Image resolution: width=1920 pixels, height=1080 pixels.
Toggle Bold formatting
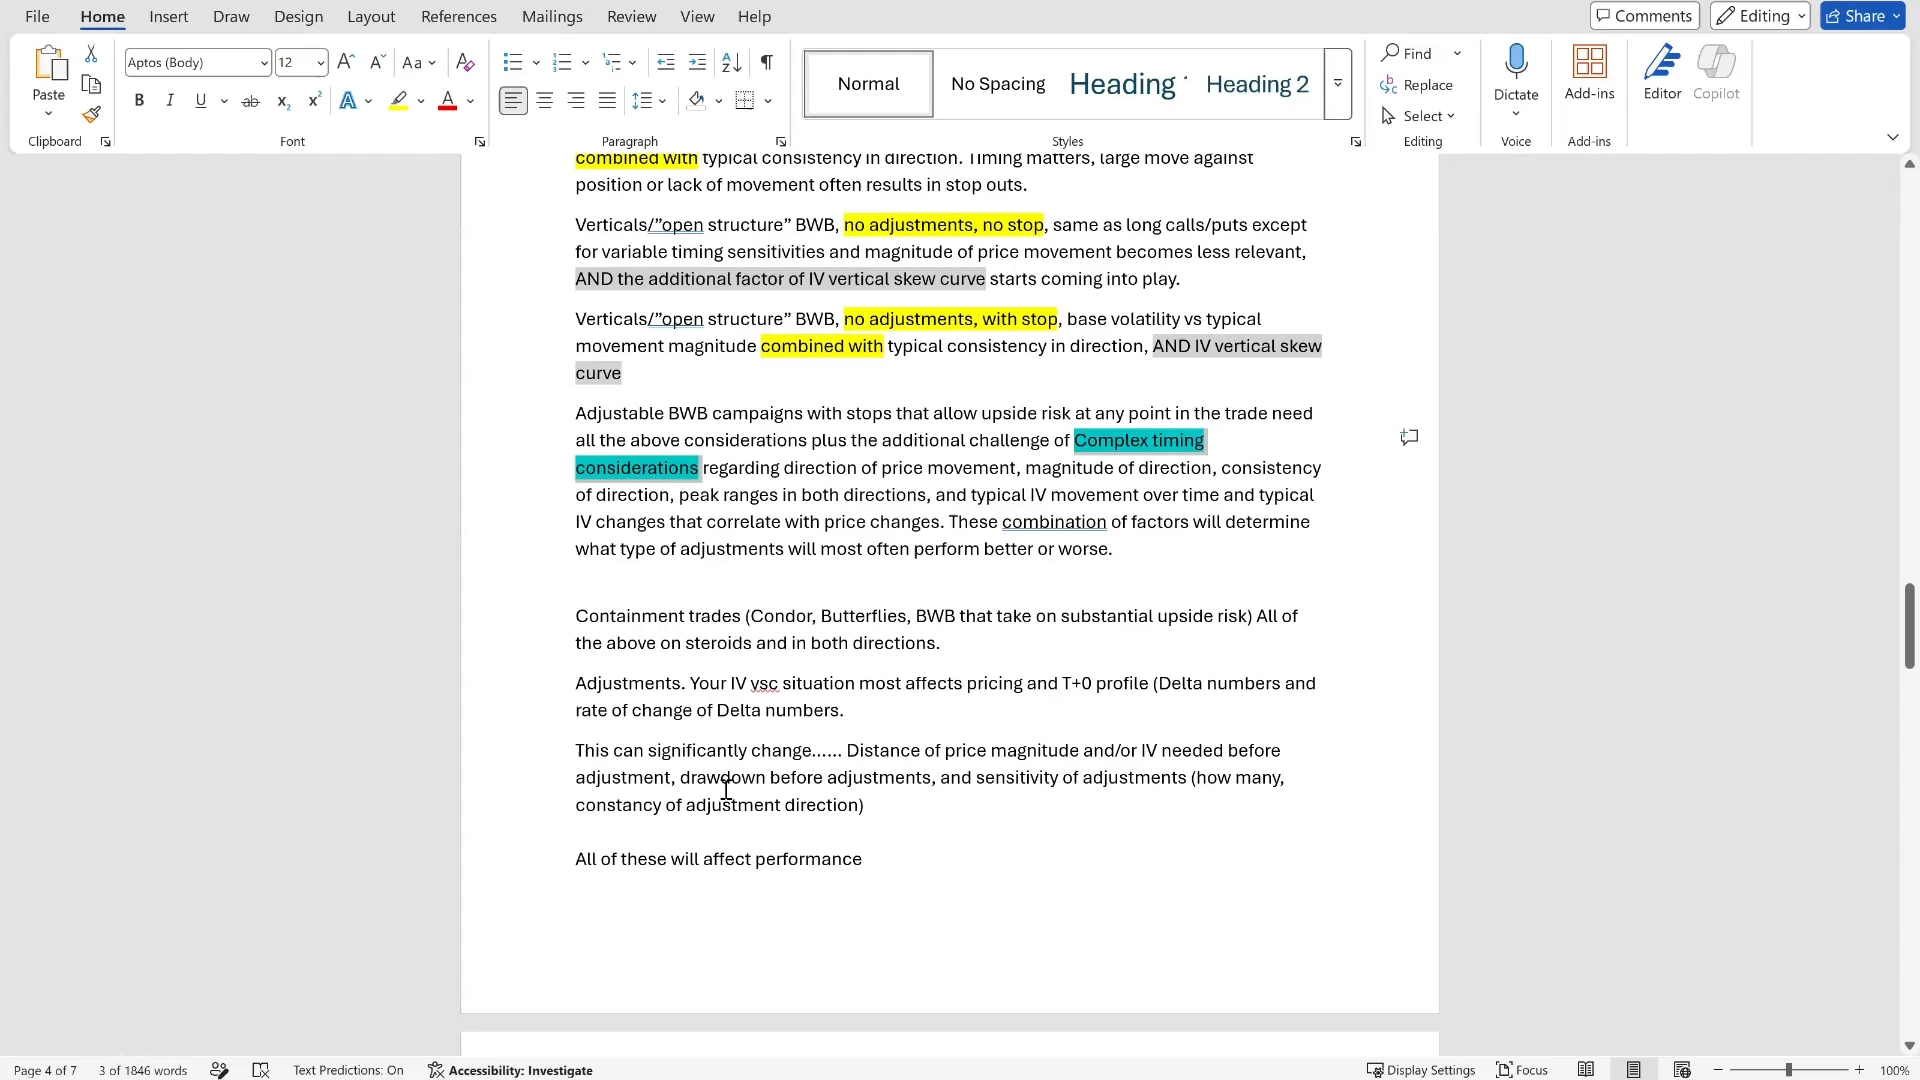pyautogui.click(x=139, y=101)
